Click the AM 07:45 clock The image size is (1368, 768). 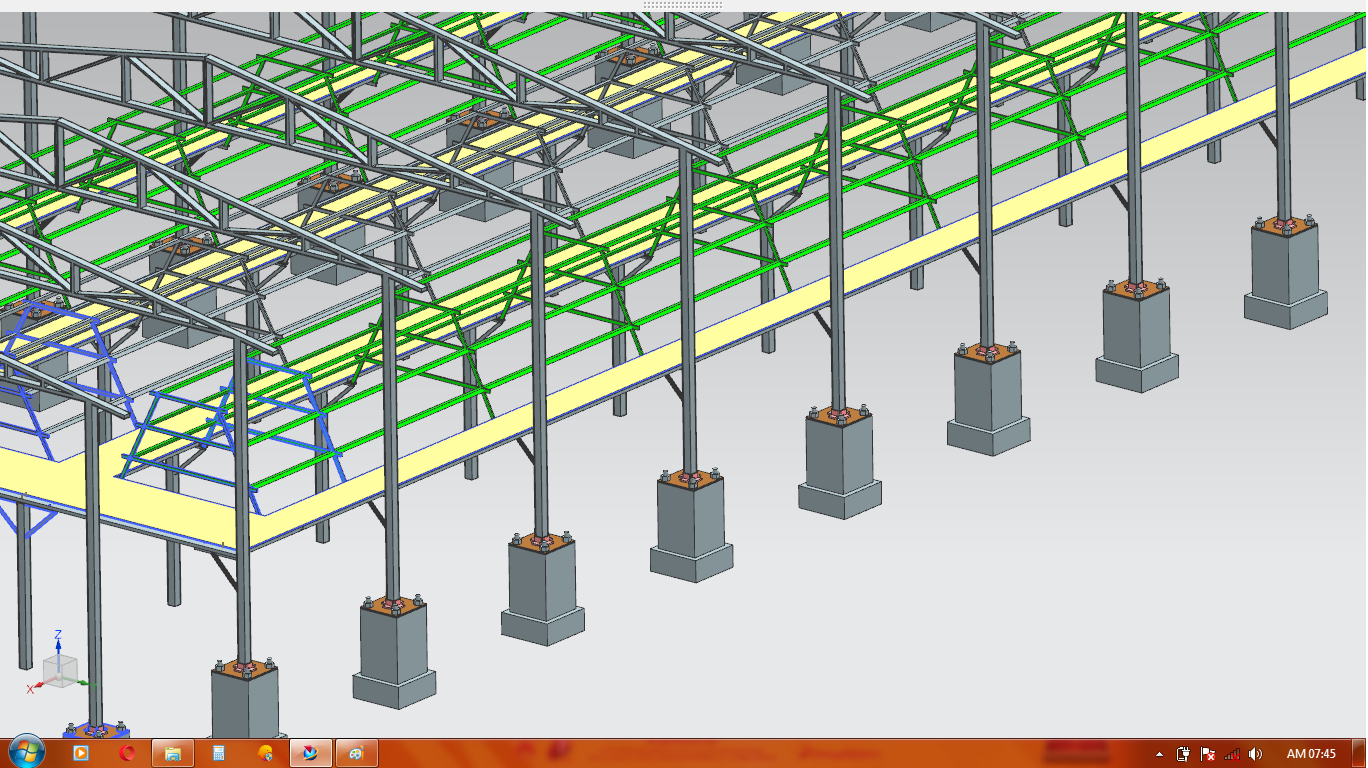1311,754
